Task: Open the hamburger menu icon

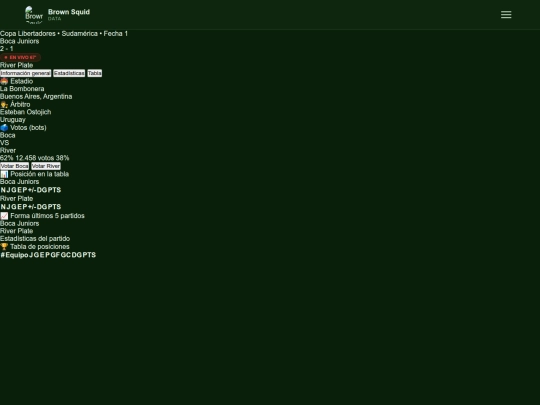Action: [506, 14]
